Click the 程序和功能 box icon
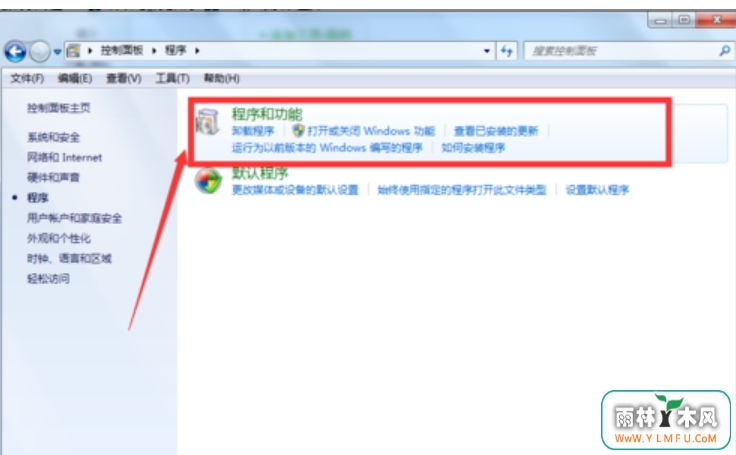The width and height of the screenshot is (736, 455). pyautogui.click(x=207, y=122)
